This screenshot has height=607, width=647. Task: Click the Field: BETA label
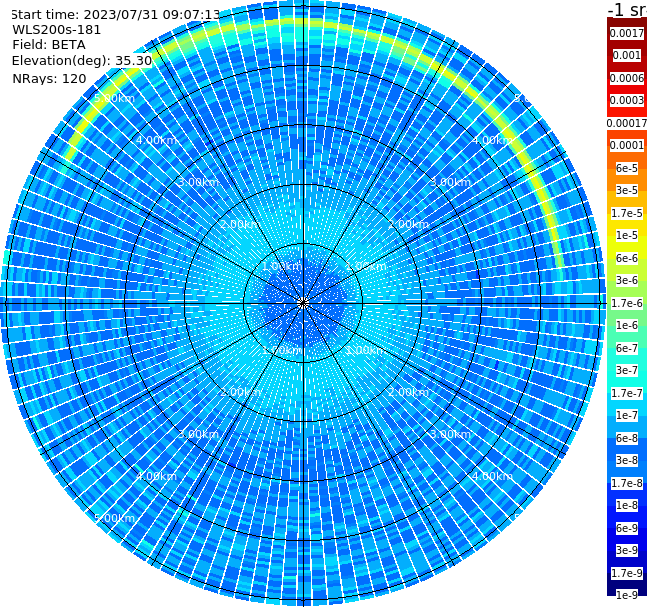pyautogui.click(x=49, y=45)
